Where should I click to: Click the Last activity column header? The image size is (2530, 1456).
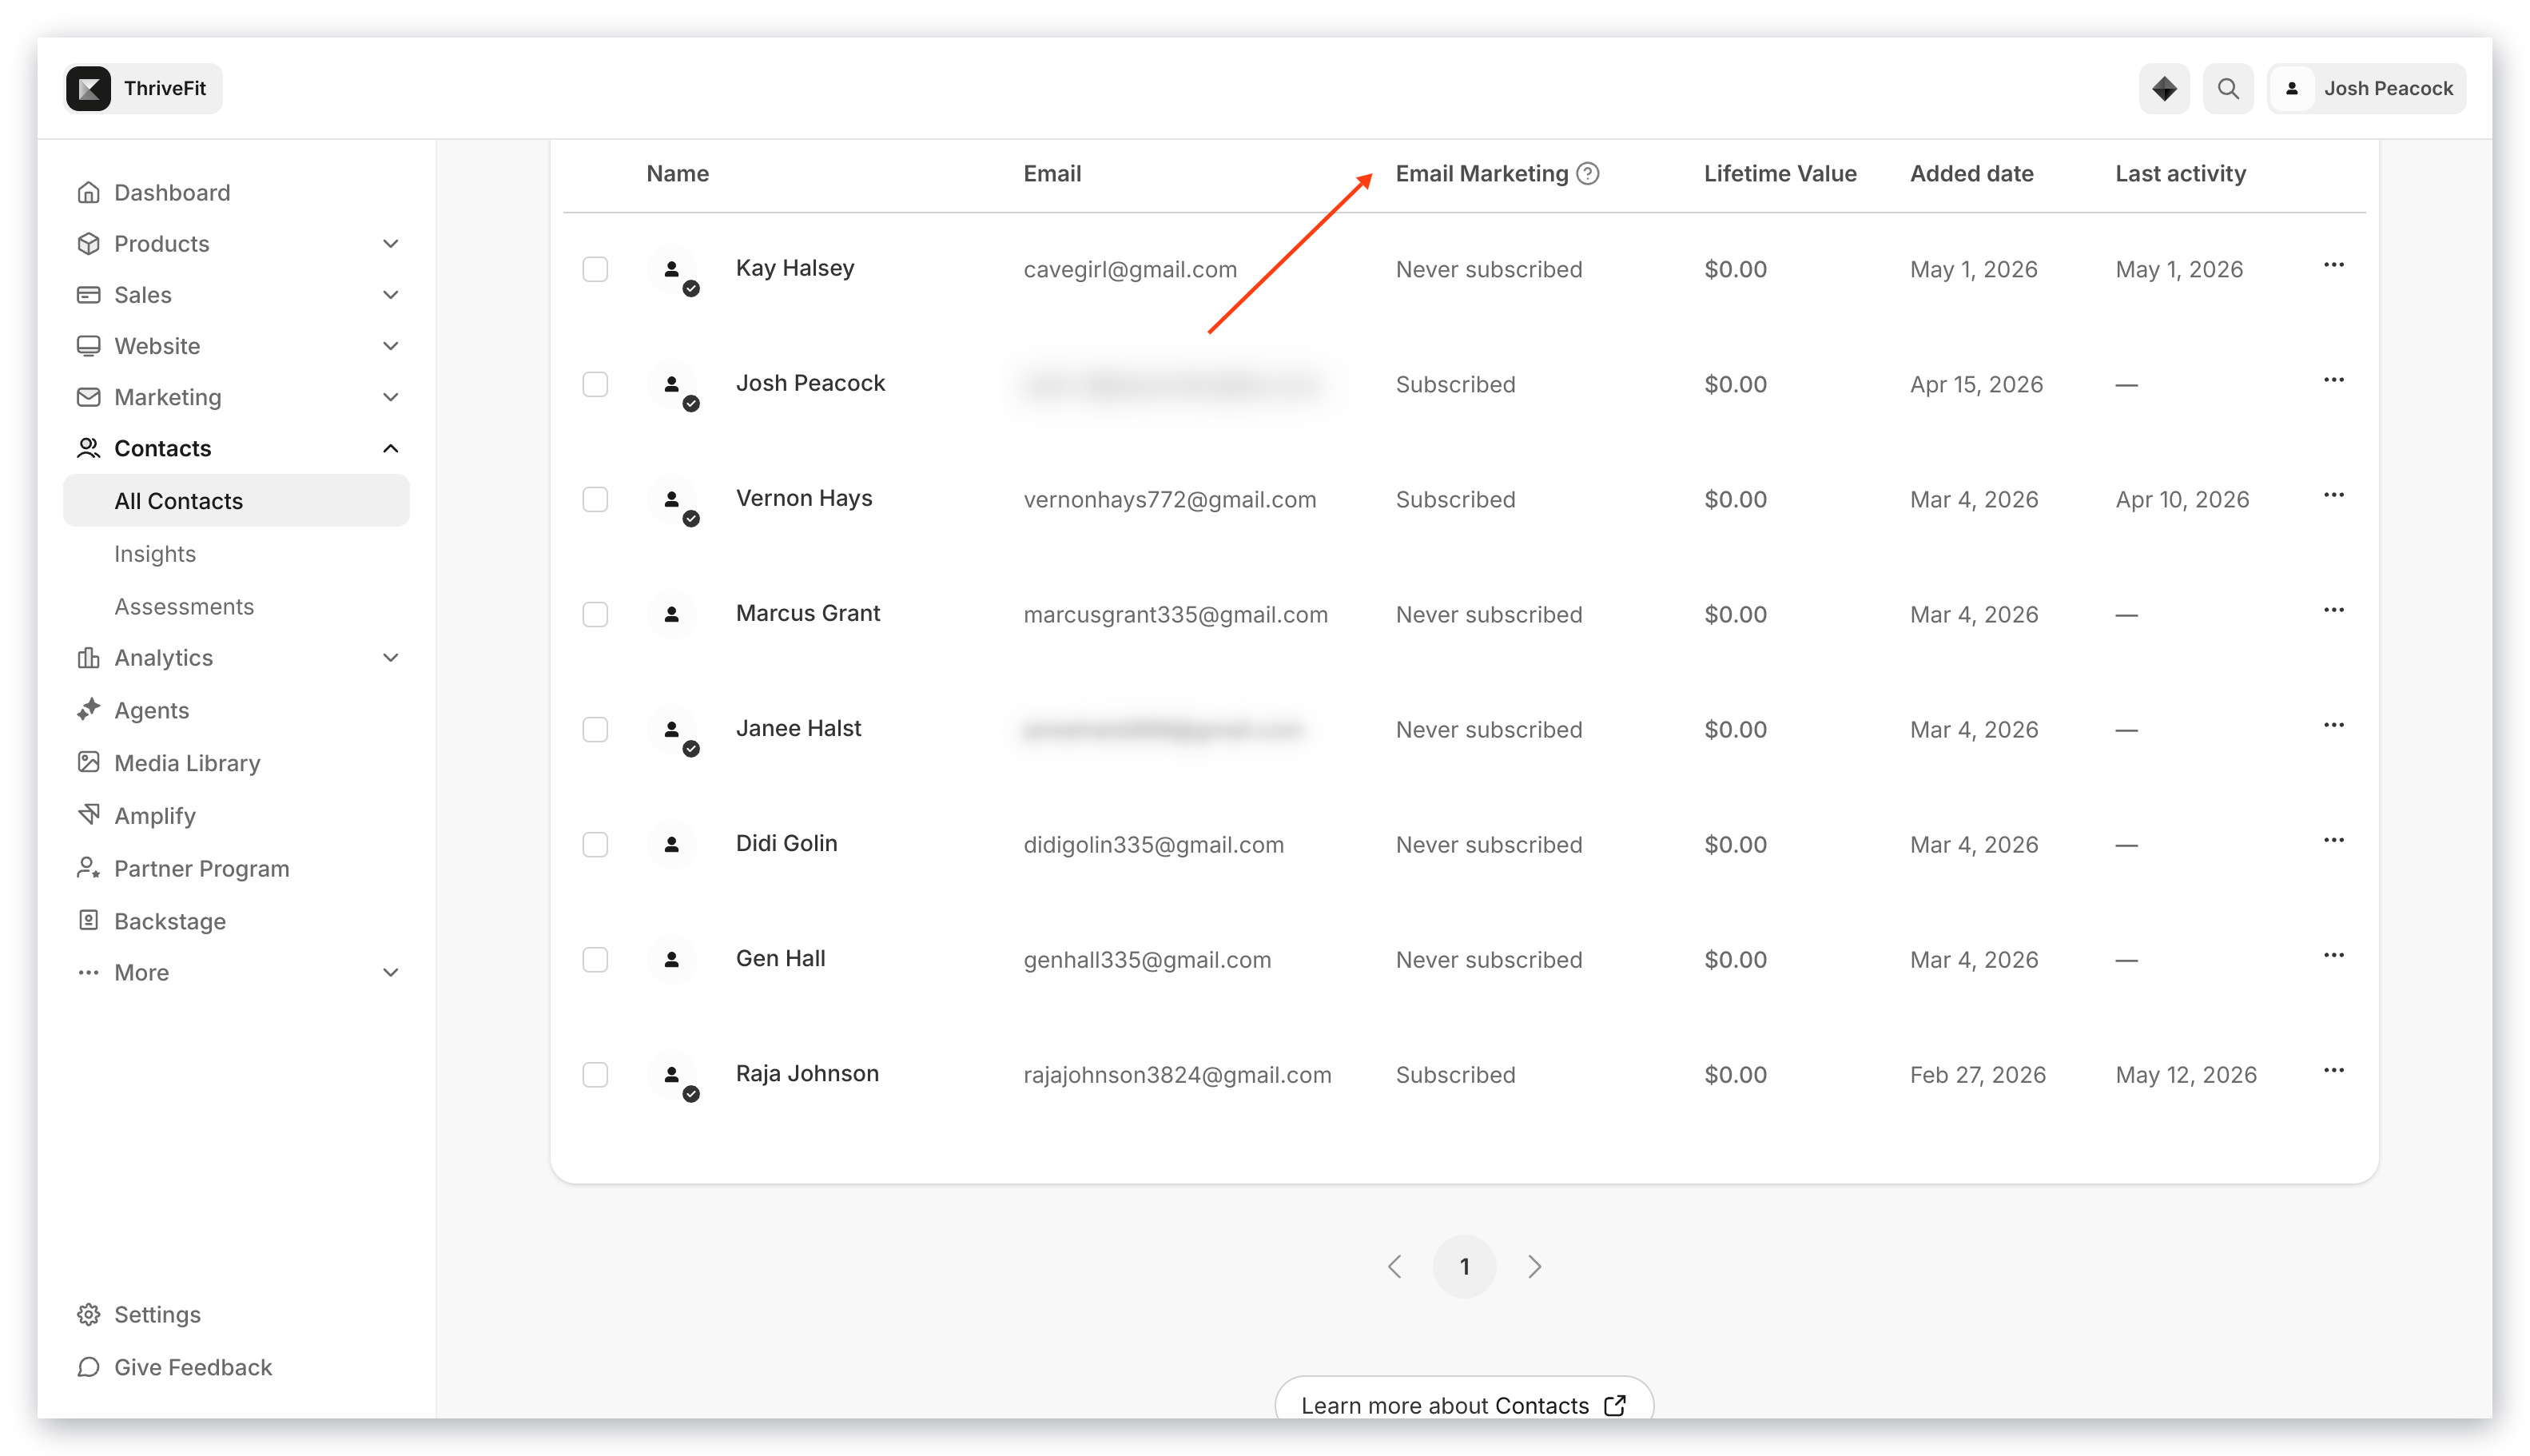(x=2180, y=174)
